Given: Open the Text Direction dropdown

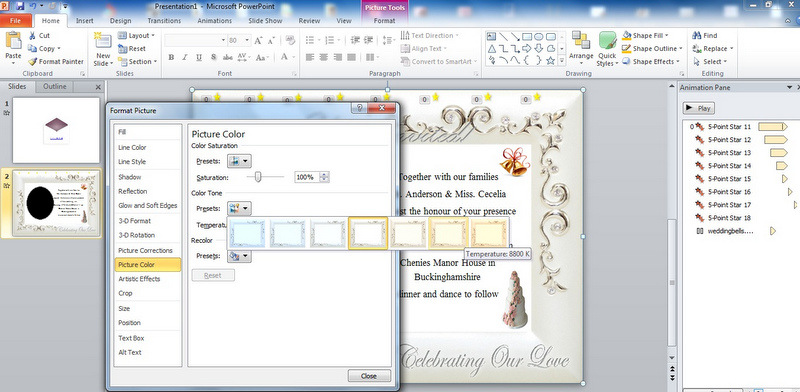Looking at the screenshot, I should pyautogui.click(x=430, y=35).
